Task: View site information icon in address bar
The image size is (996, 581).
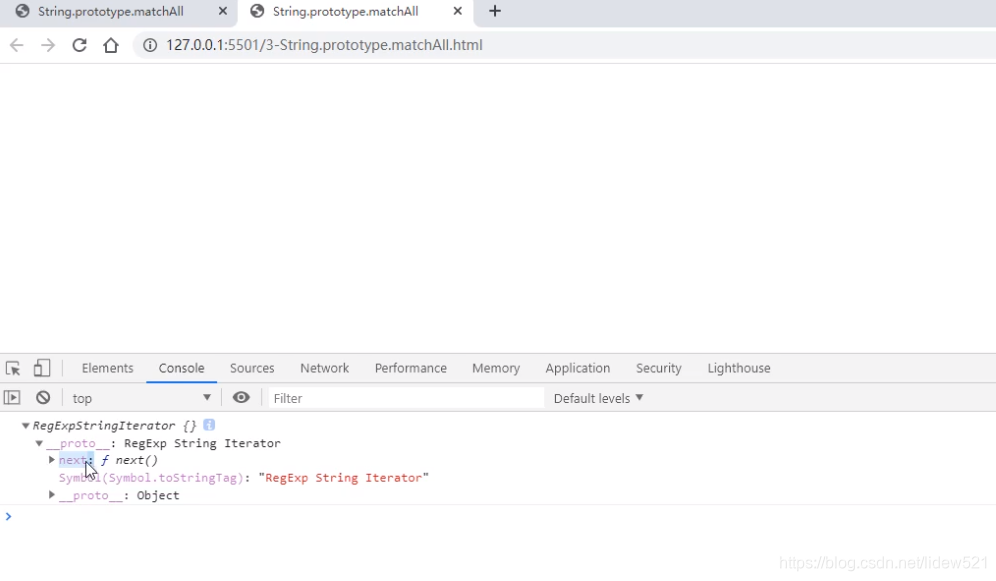Action: [150, 45]
